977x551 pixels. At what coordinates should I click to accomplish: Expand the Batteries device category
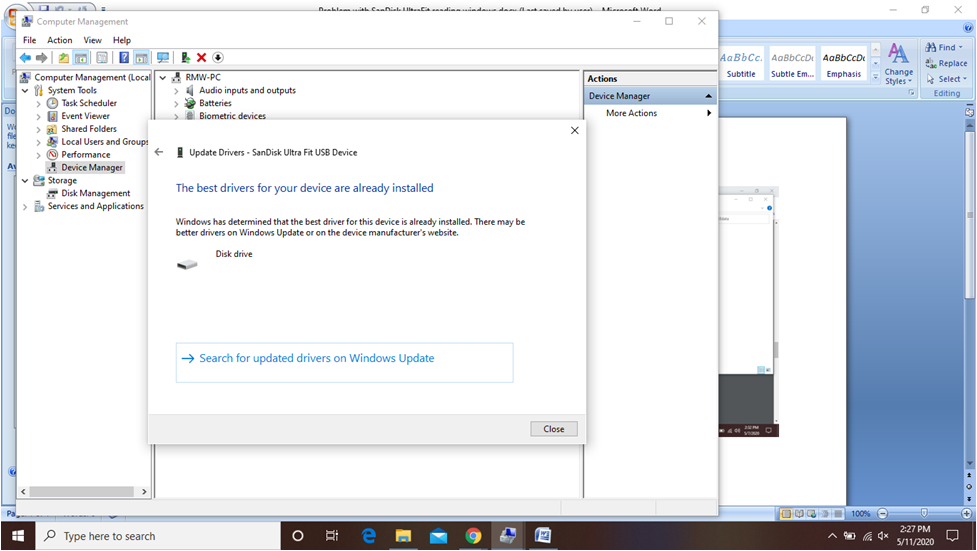coord(176,103)
